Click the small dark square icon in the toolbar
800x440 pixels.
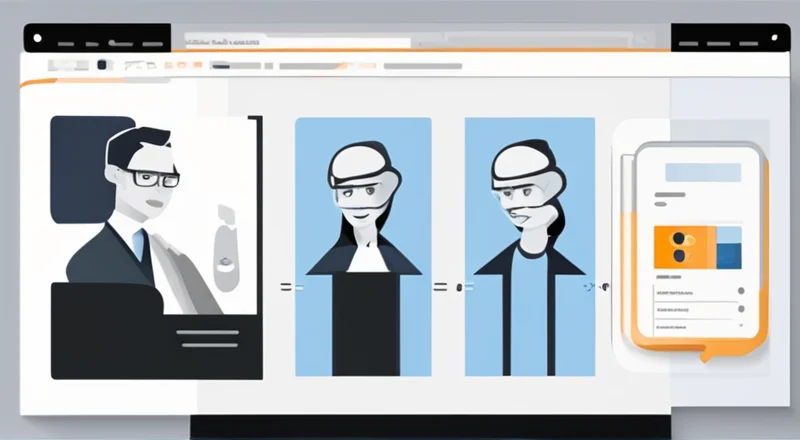click(x=101, y=65)
